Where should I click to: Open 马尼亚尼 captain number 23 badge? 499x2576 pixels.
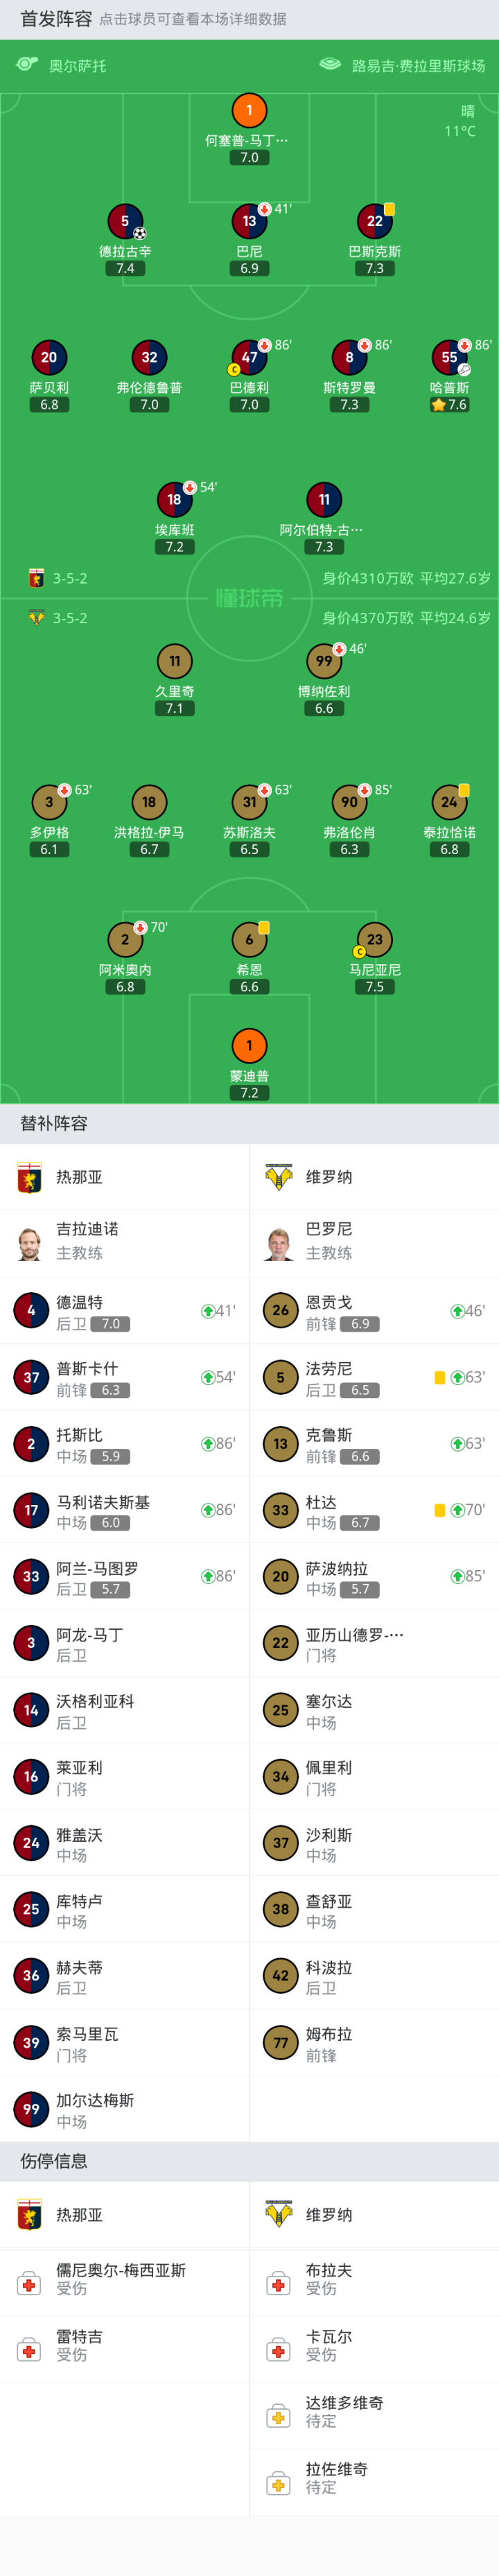pyautogui.click(x=374, y=939)
